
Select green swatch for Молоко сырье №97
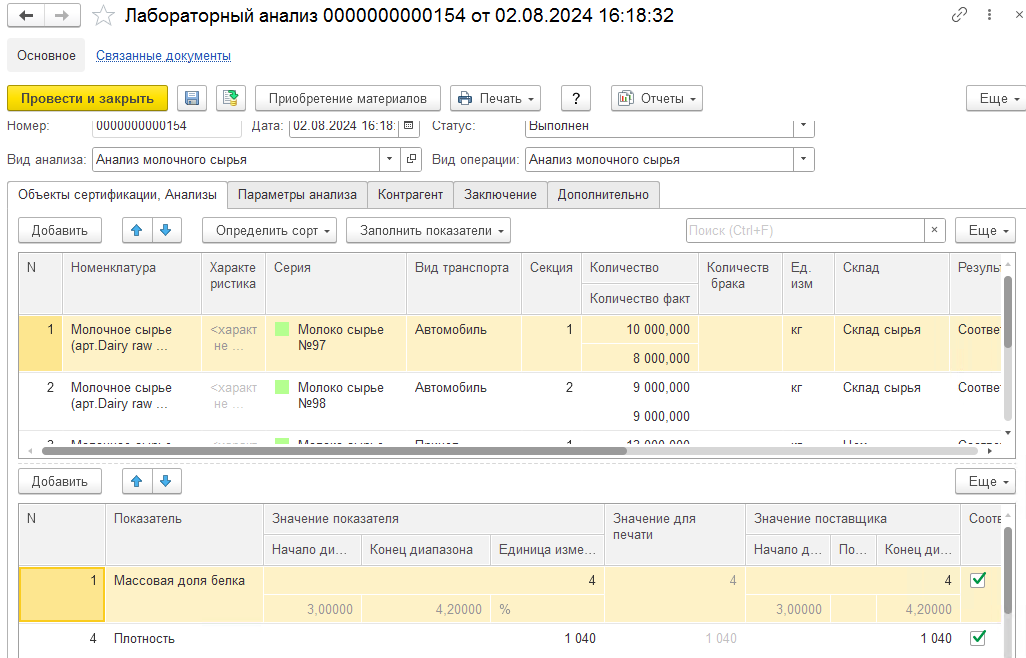(x=282, y=329)
